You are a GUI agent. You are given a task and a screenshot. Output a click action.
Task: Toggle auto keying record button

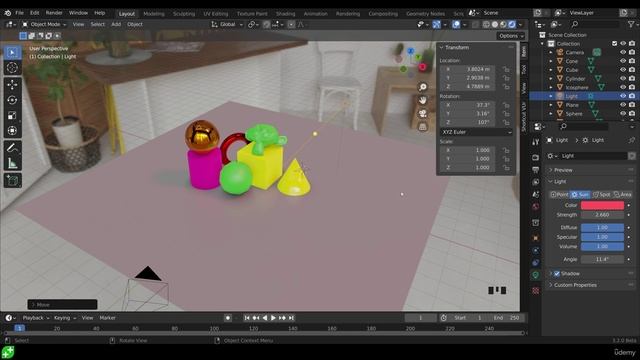coord(228,318)
